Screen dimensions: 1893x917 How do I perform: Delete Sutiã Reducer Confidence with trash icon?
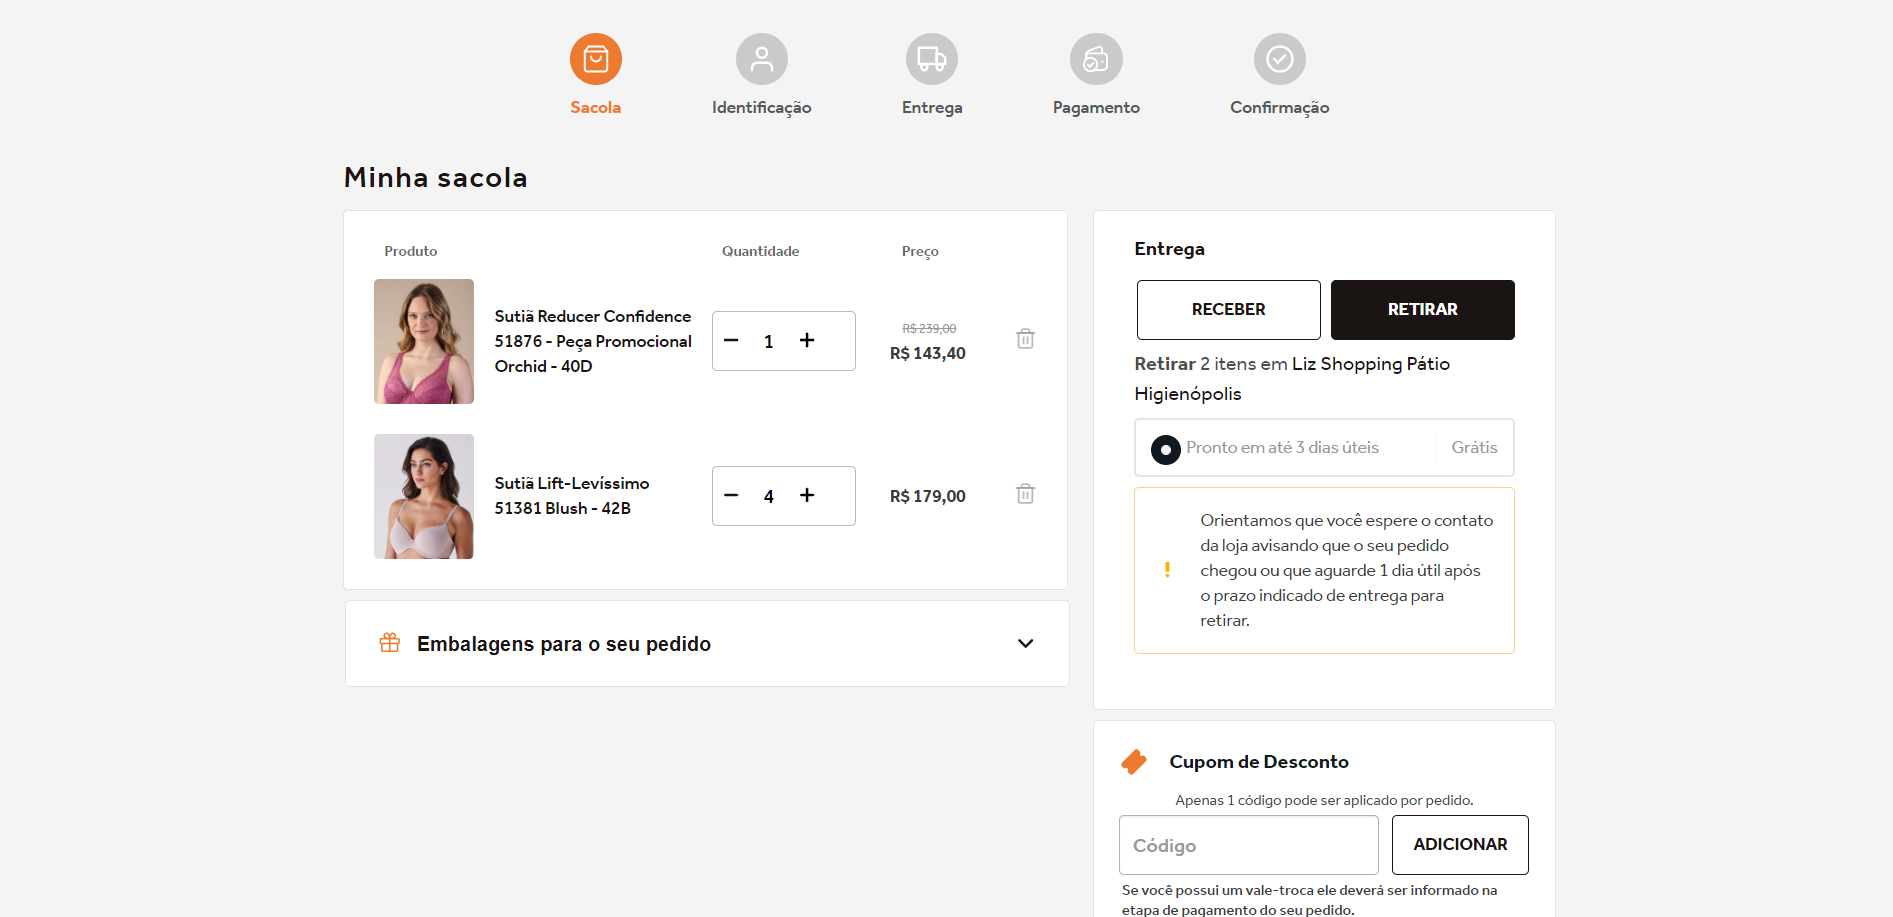point(1025,339)
